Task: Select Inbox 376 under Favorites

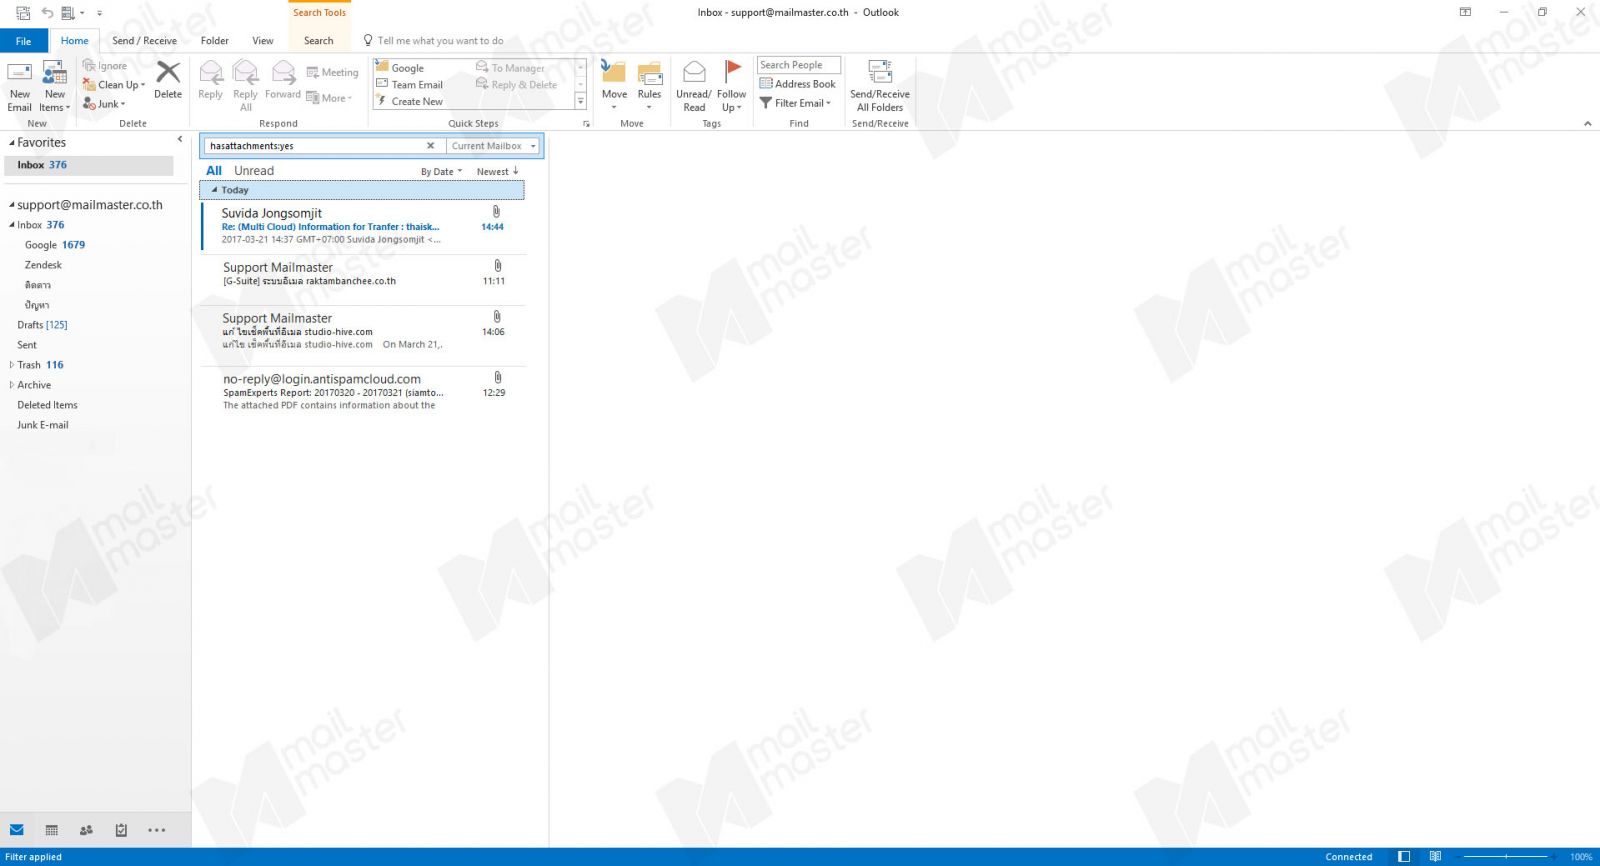Action: click(88, 165)
